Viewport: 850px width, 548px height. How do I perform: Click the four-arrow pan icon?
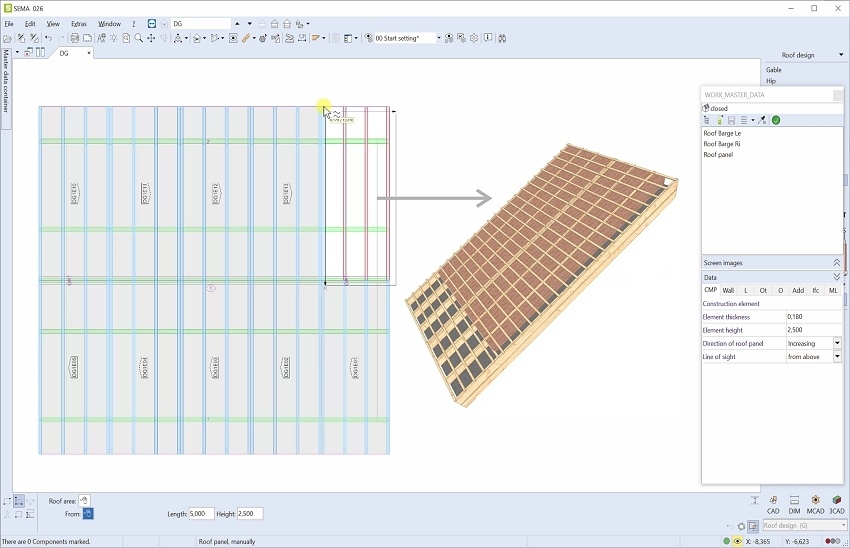pos(151,38)
